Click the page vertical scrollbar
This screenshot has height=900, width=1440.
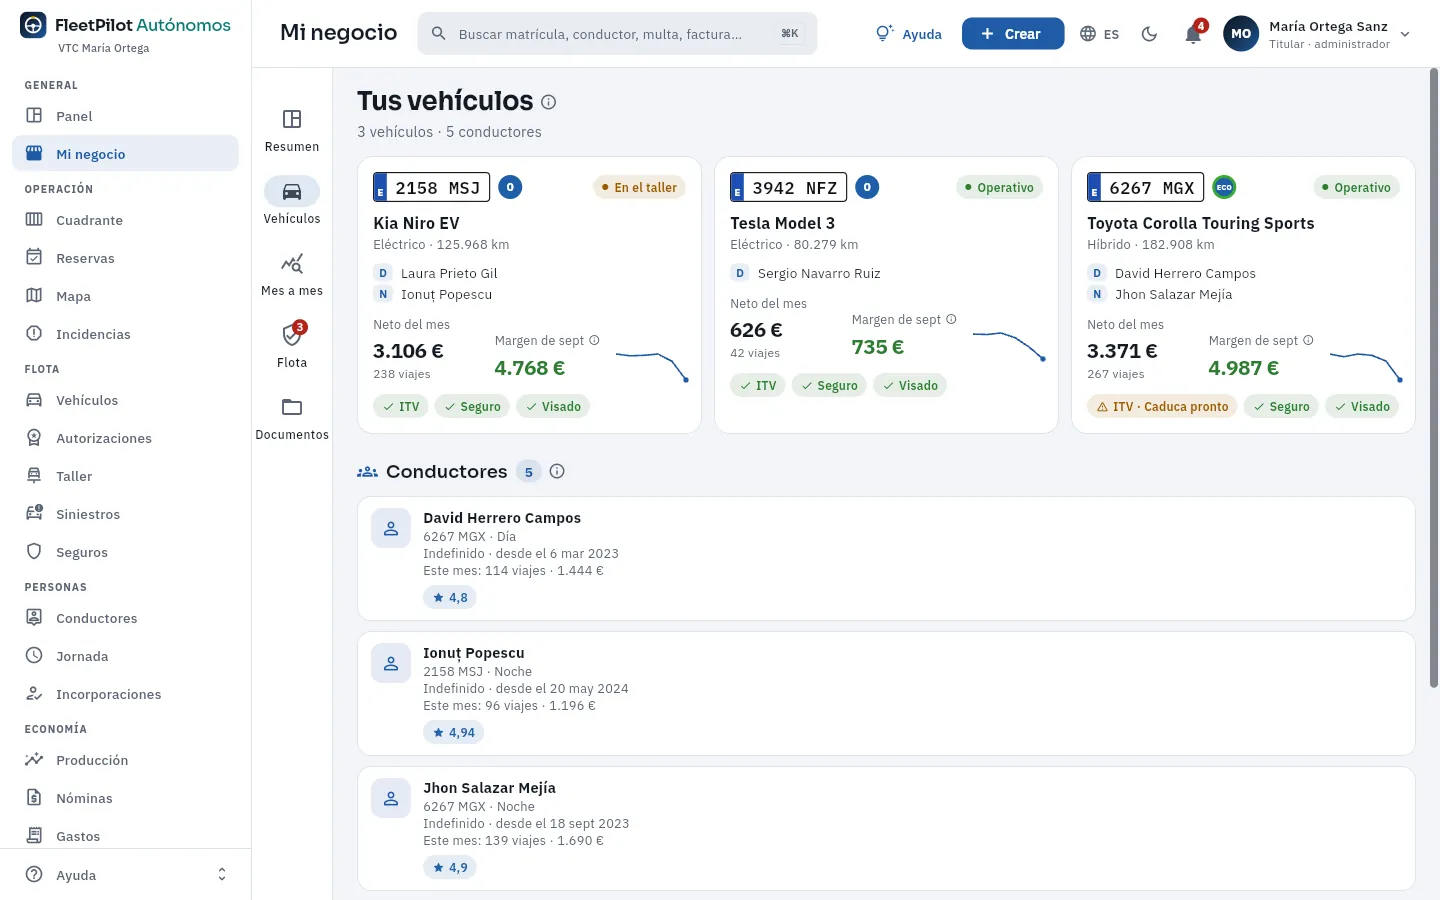coord(1434,378)
